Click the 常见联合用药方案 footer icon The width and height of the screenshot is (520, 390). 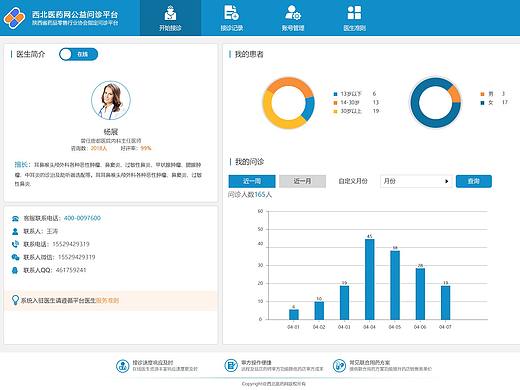pyautogui.click(x=339, y=366)
